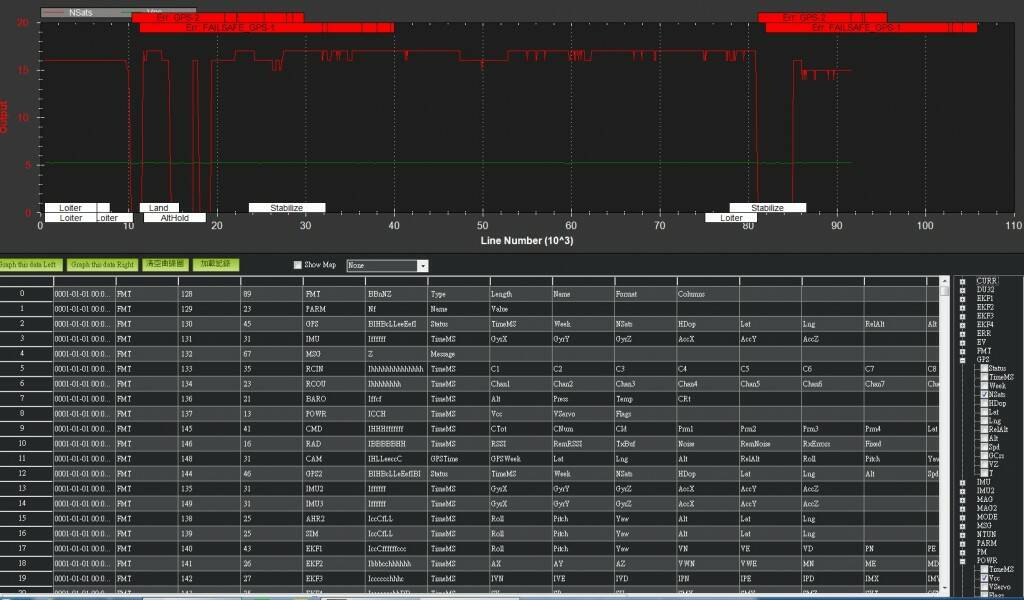Enable the Show Map checkbox
Image resolution: width=1024 pixels, height=600 pixels.
point(298,265)
